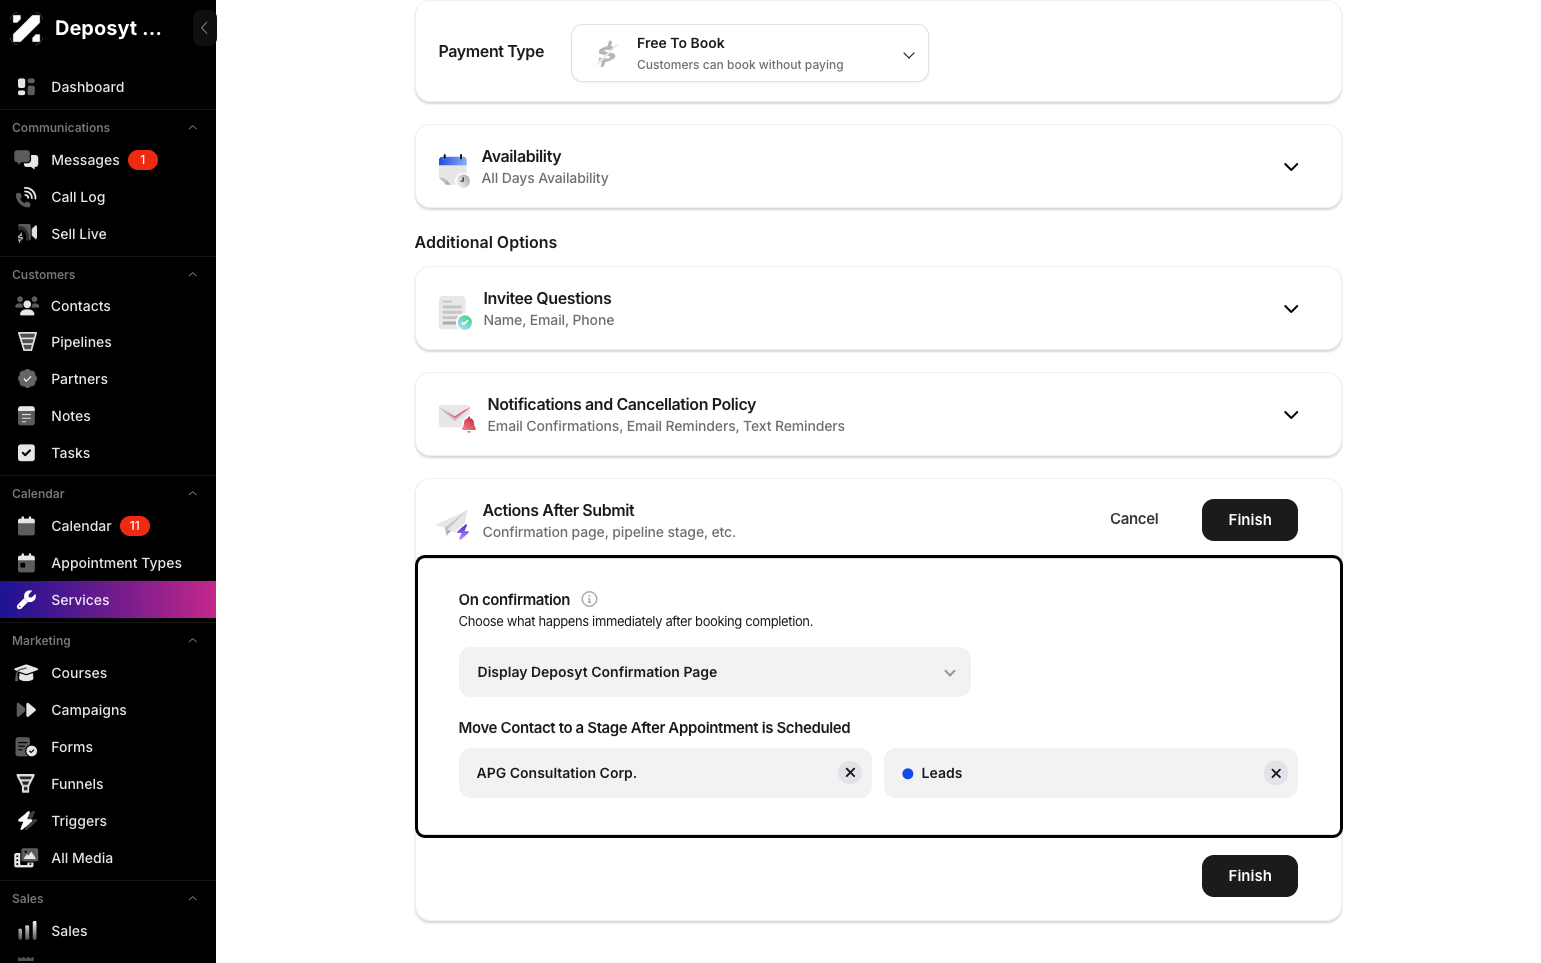The image size is (1541, 963).
Task: Collapse the Sales sidebar group
Action: pos(193,899)
